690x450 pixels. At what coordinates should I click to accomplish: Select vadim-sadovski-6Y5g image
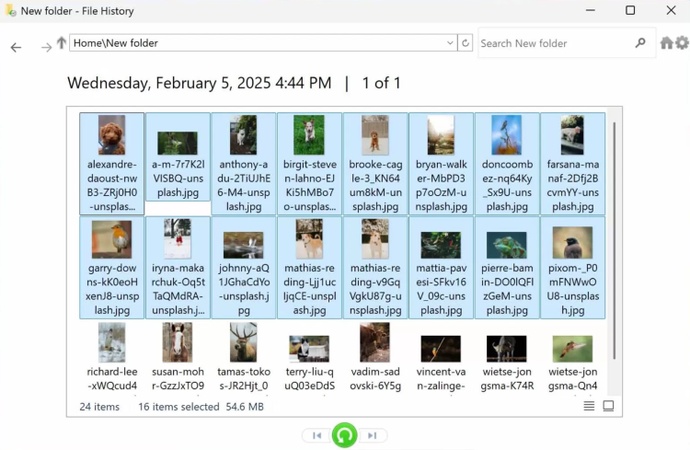(375, 357)
